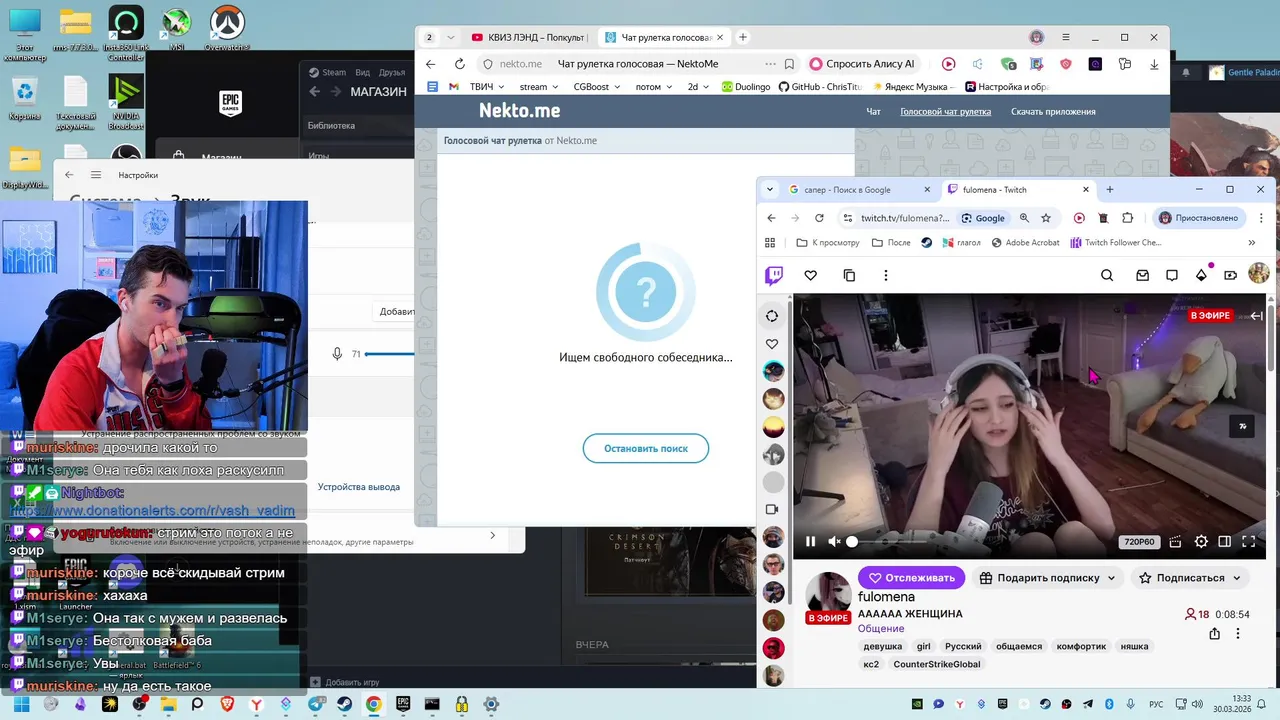Open Chrome tab search dropdown arrow

tap(770, 190)
